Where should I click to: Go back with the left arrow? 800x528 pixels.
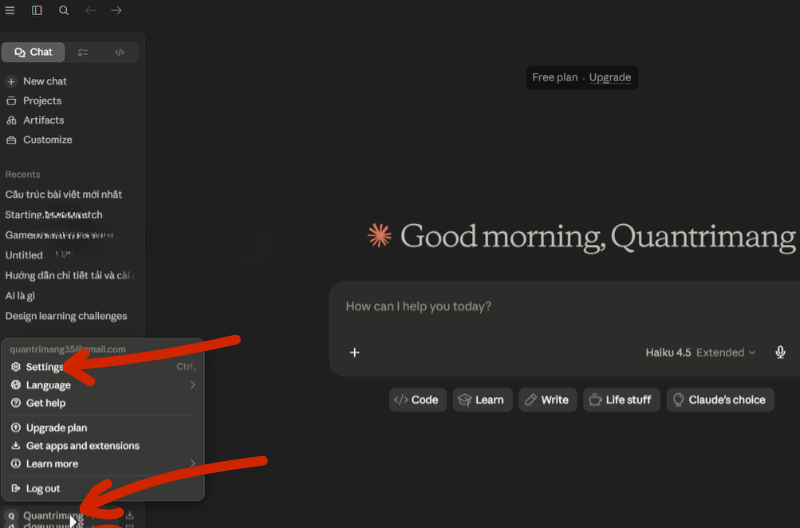(90, 10)
